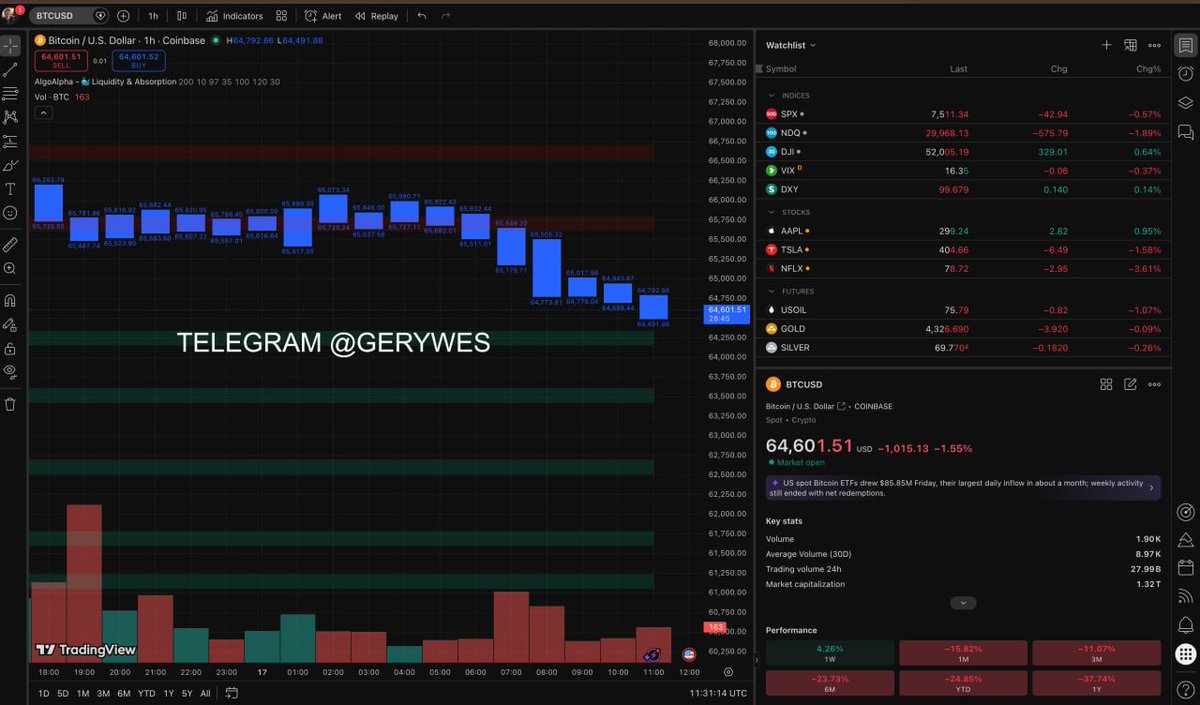Click the red SELL 64,601.51 button
The image size is (1200, 705).
coord(61,61)
